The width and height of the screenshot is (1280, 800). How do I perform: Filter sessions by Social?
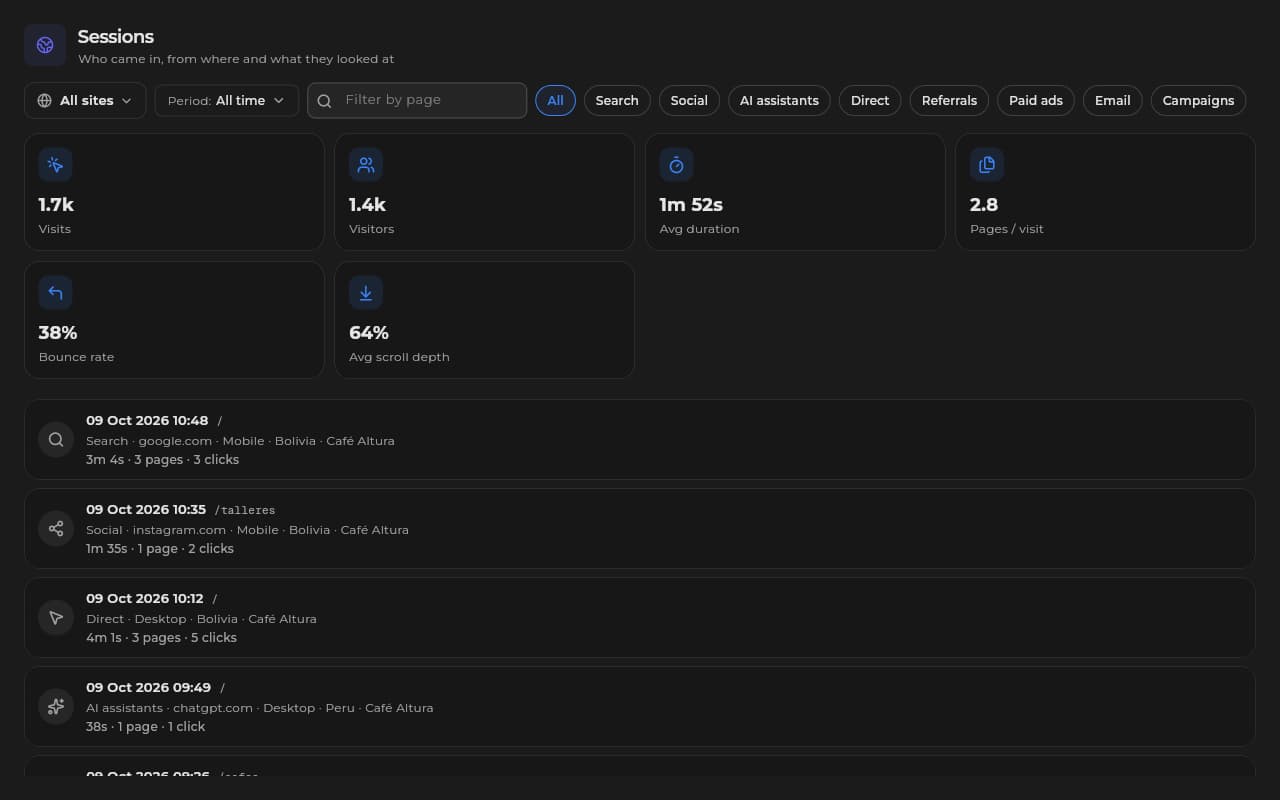689,100
